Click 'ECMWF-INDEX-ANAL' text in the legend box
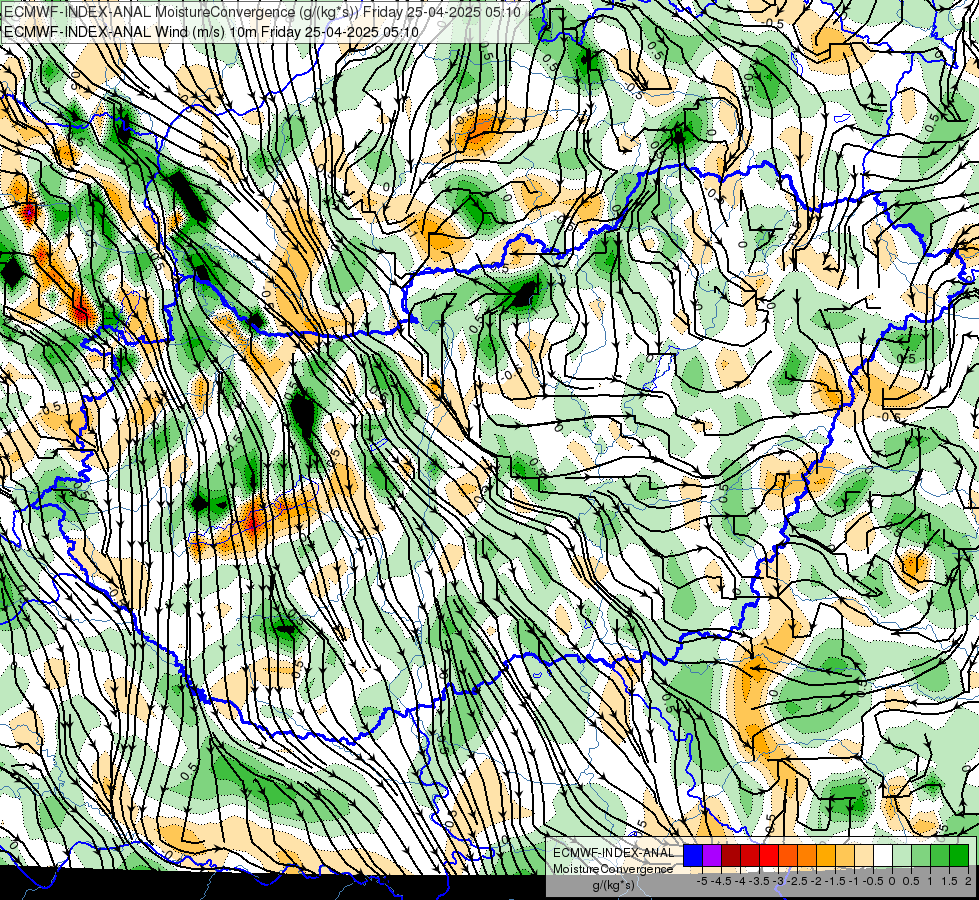Image resolution: width=979 pixels, height=900 pixels. pyautogui.click(x=614, y=853)
